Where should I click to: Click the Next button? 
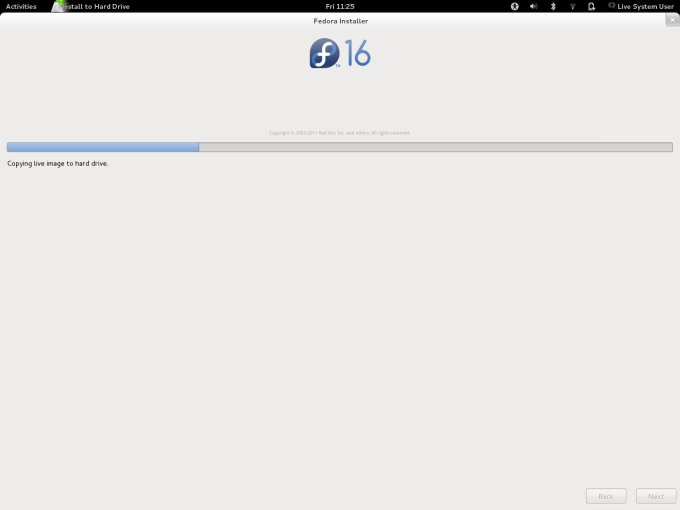[x=656, y=496]
